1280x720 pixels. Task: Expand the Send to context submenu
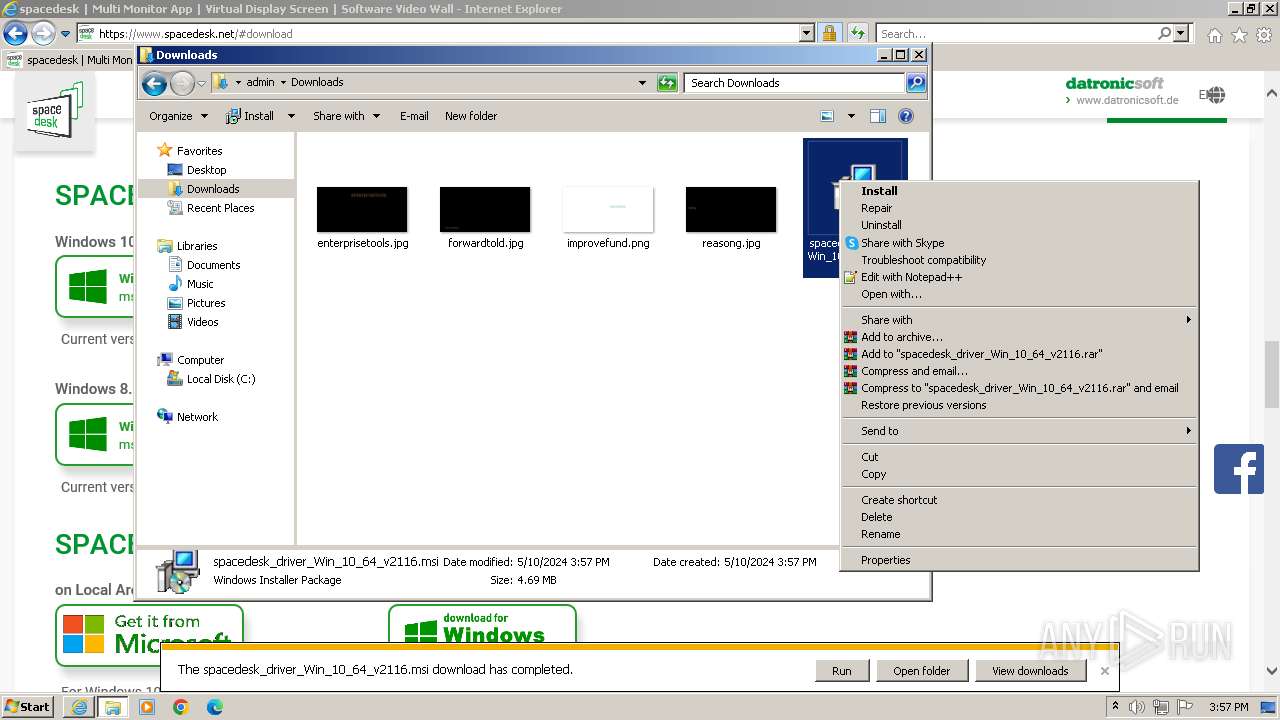(1019, 431)
